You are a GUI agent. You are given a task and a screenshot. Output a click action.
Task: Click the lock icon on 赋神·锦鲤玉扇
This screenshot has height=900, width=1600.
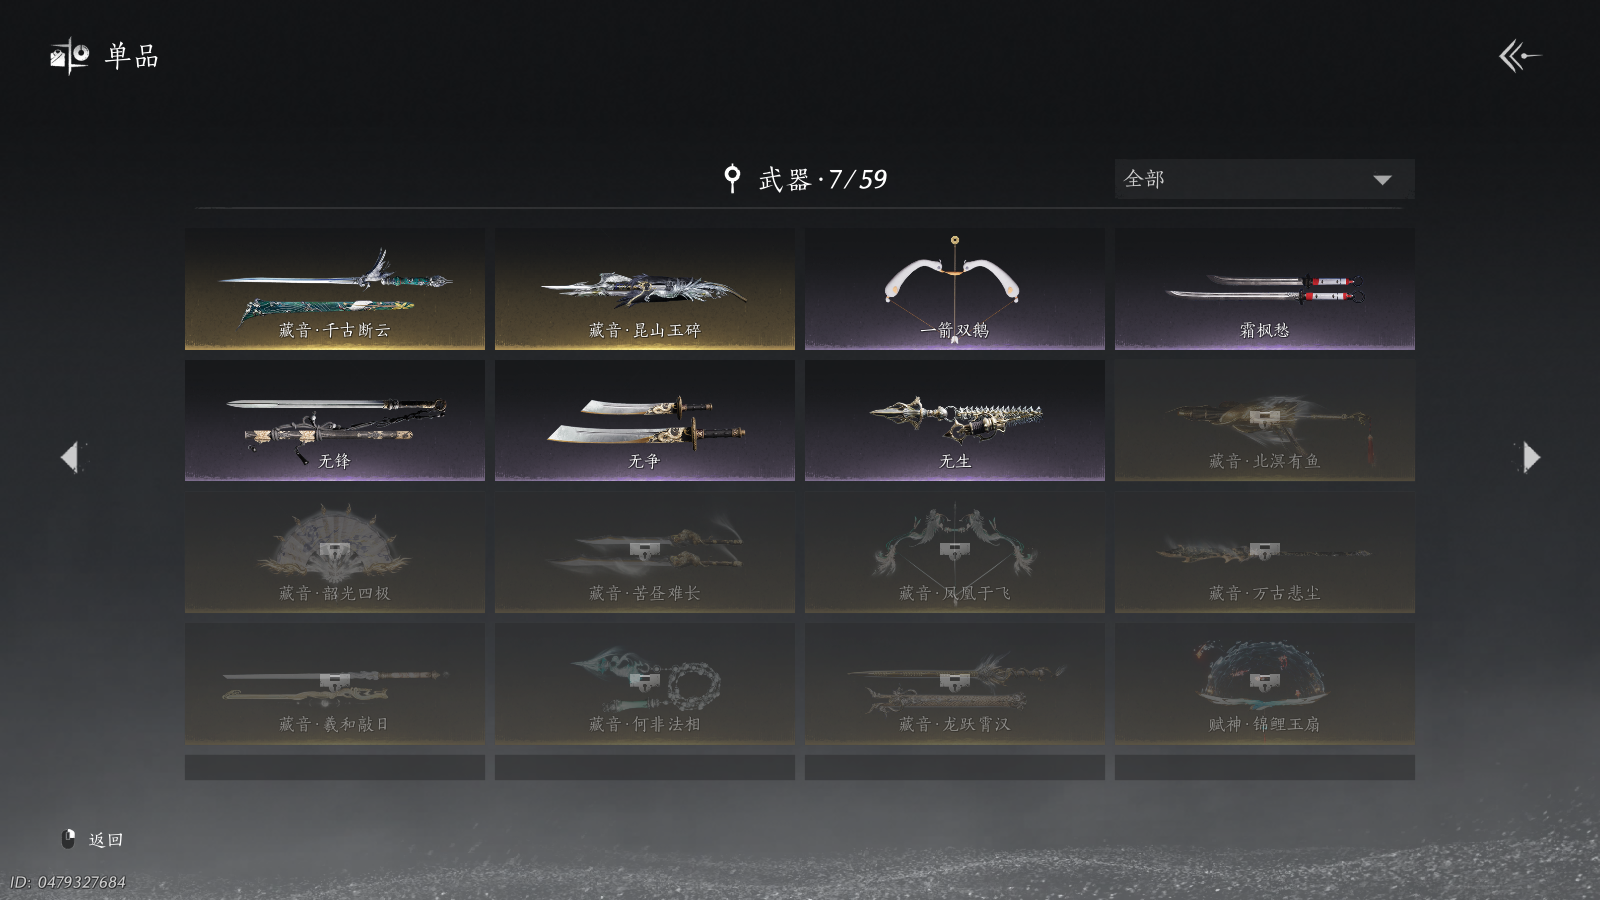click(1264, 680)
